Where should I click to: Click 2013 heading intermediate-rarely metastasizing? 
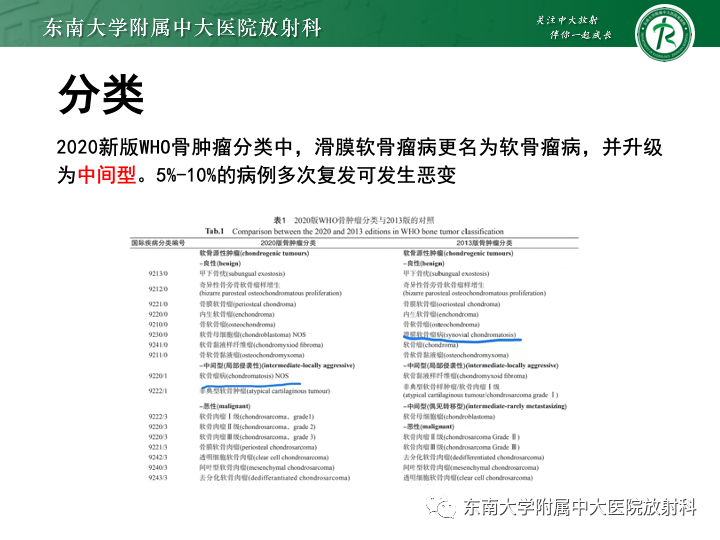pyautogui.click(x=485, y=406)
